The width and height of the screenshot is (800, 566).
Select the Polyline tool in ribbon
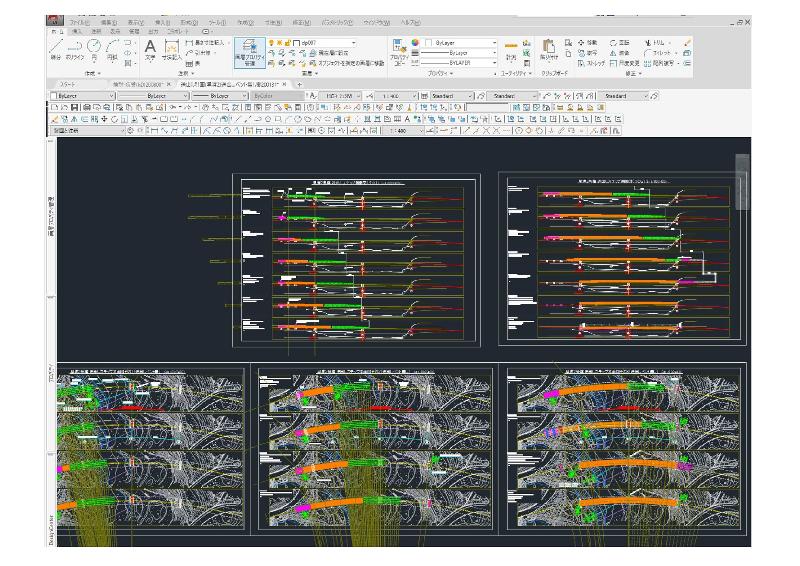75,48
